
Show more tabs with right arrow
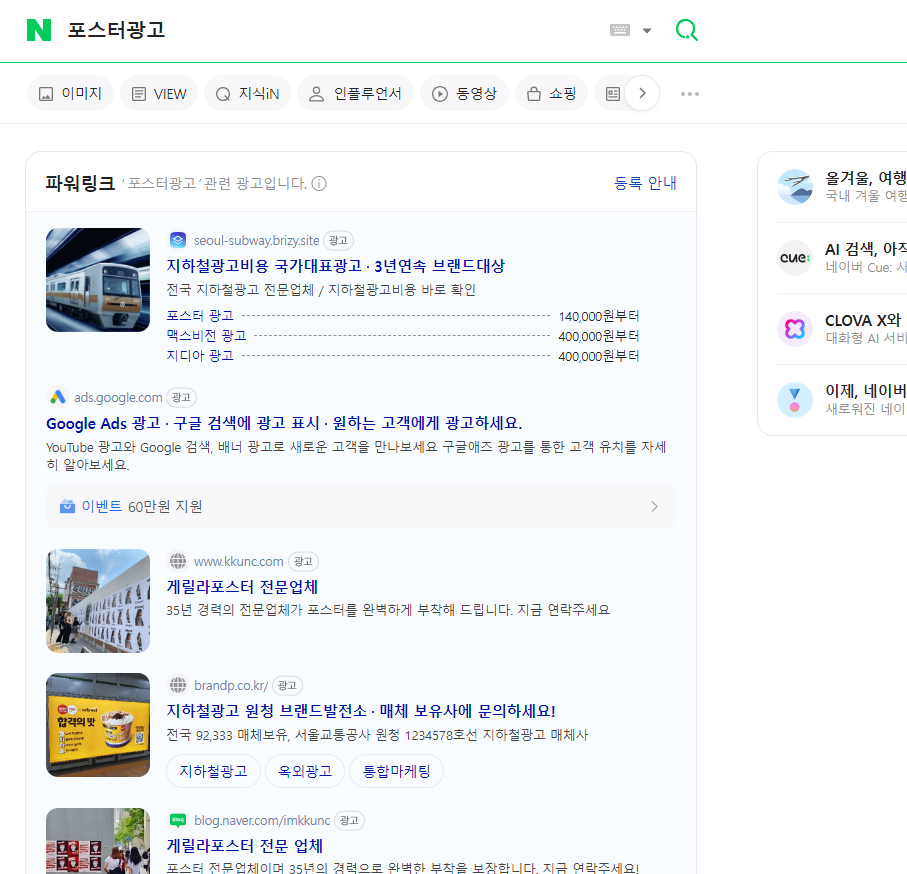coord(642,93)
